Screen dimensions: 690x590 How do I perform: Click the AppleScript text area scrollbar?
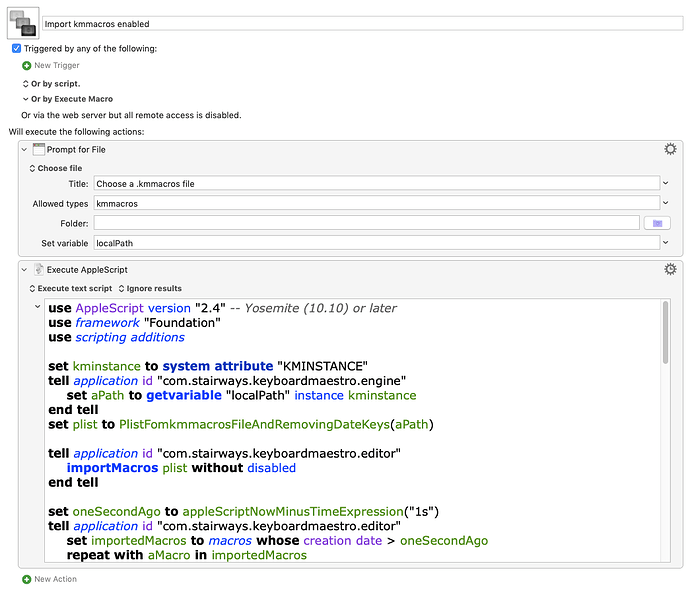pyautogui.click(x=666, y=430)
